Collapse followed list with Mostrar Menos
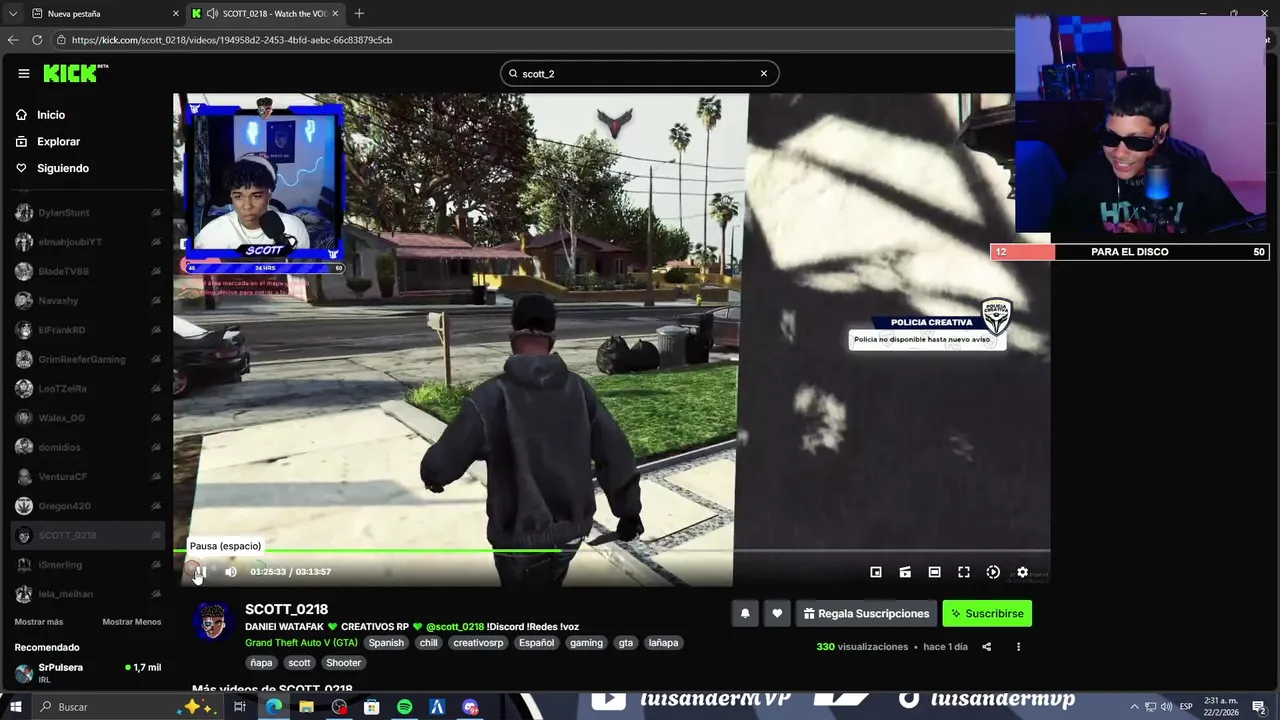1280x720 pixels. [131, 622]
